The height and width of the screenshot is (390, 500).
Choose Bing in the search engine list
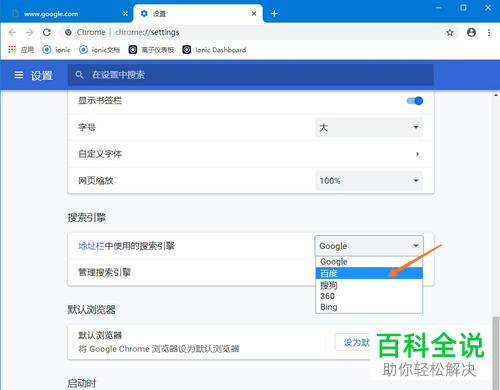369,307
